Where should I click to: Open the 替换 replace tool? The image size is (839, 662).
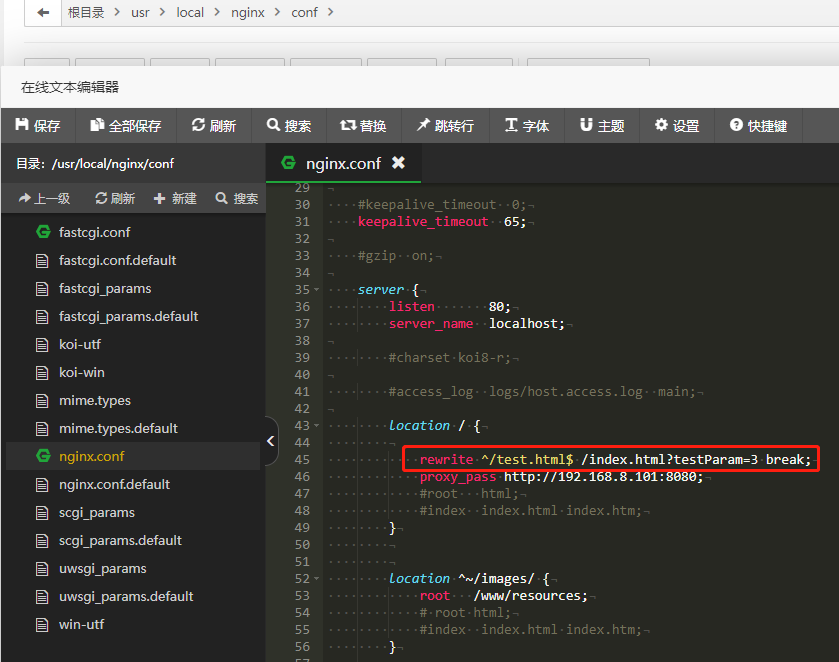pos(363,126)
